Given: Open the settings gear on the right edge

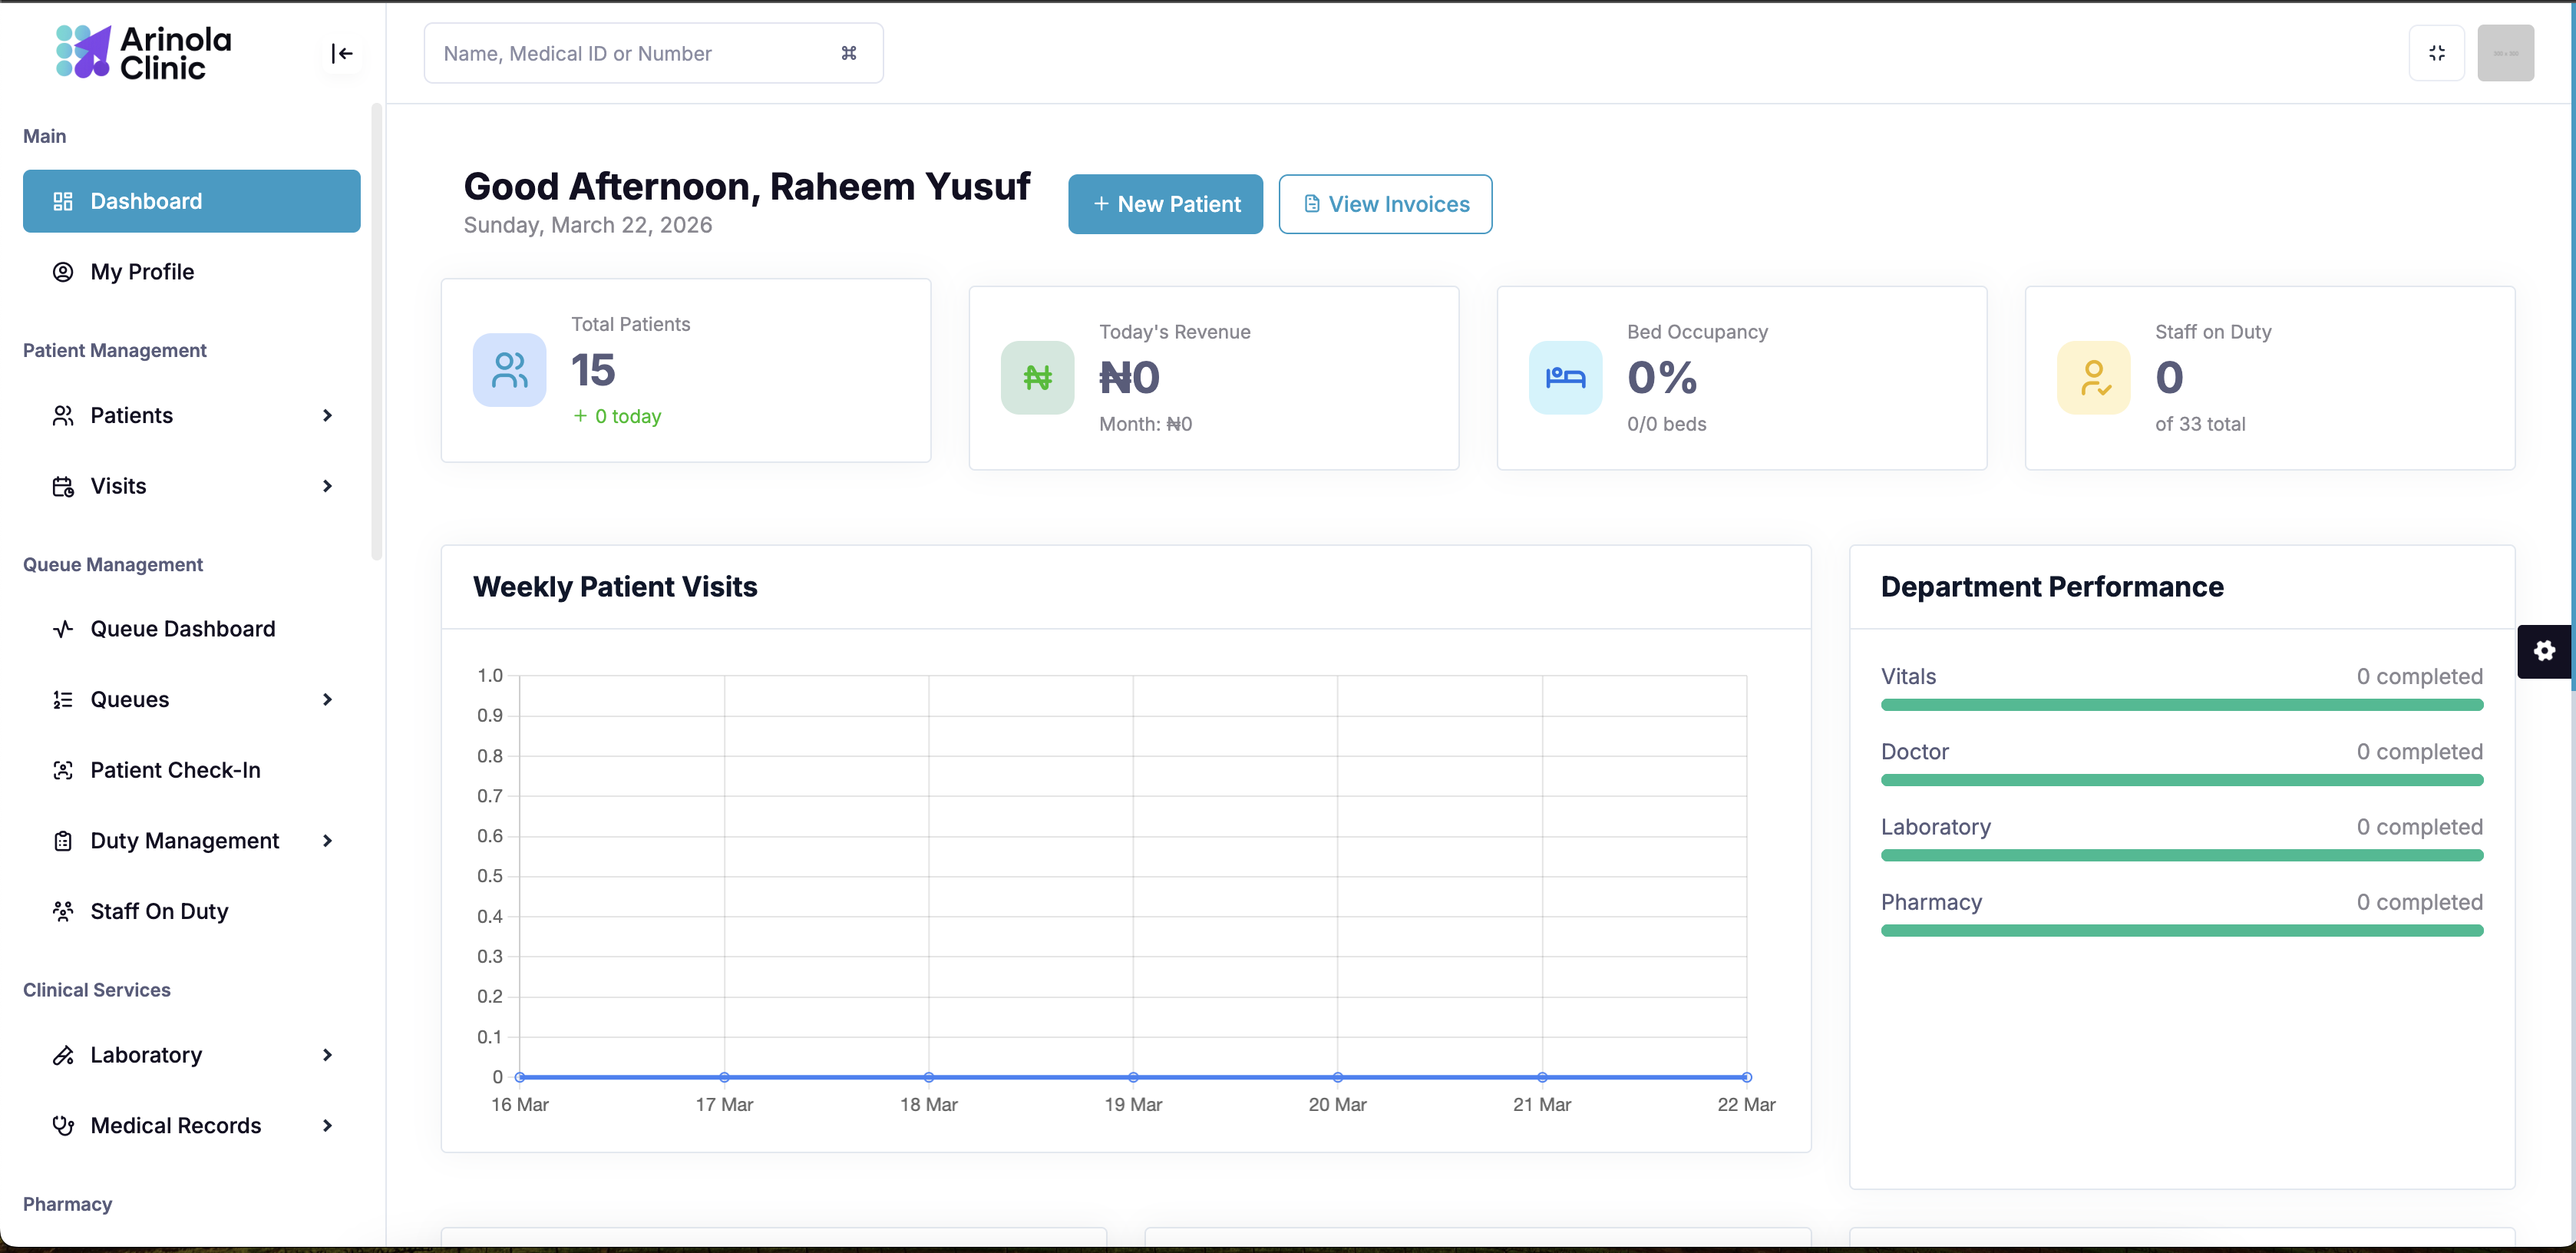Looking at the screenshot, I should click(x=2544, y=651).
